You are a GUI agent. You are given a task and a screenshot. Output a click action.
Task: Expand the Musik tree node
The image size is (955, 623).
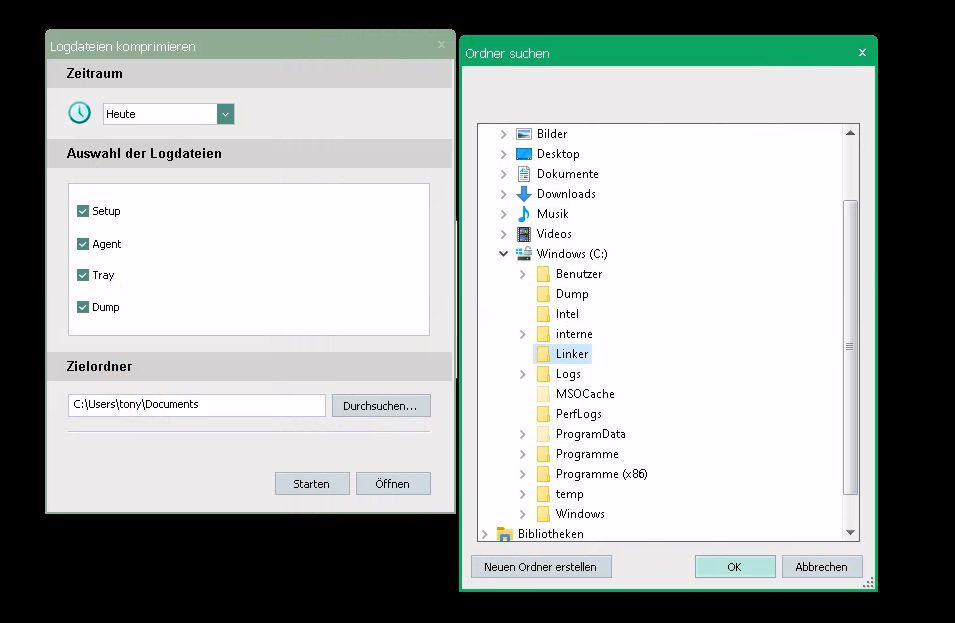(504, 214)
